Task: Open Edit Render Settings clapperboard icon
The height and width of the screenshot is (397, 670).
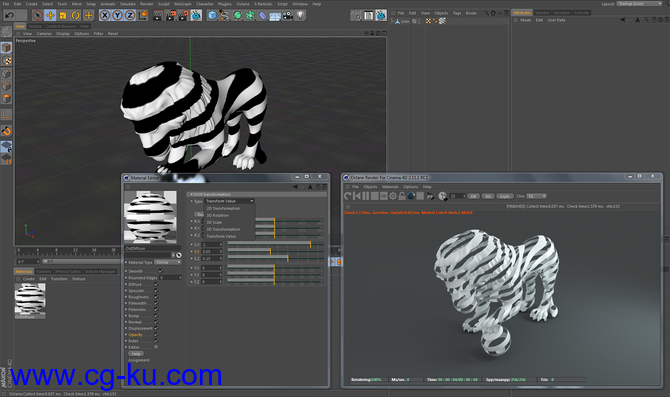Action: coord(184,15)
